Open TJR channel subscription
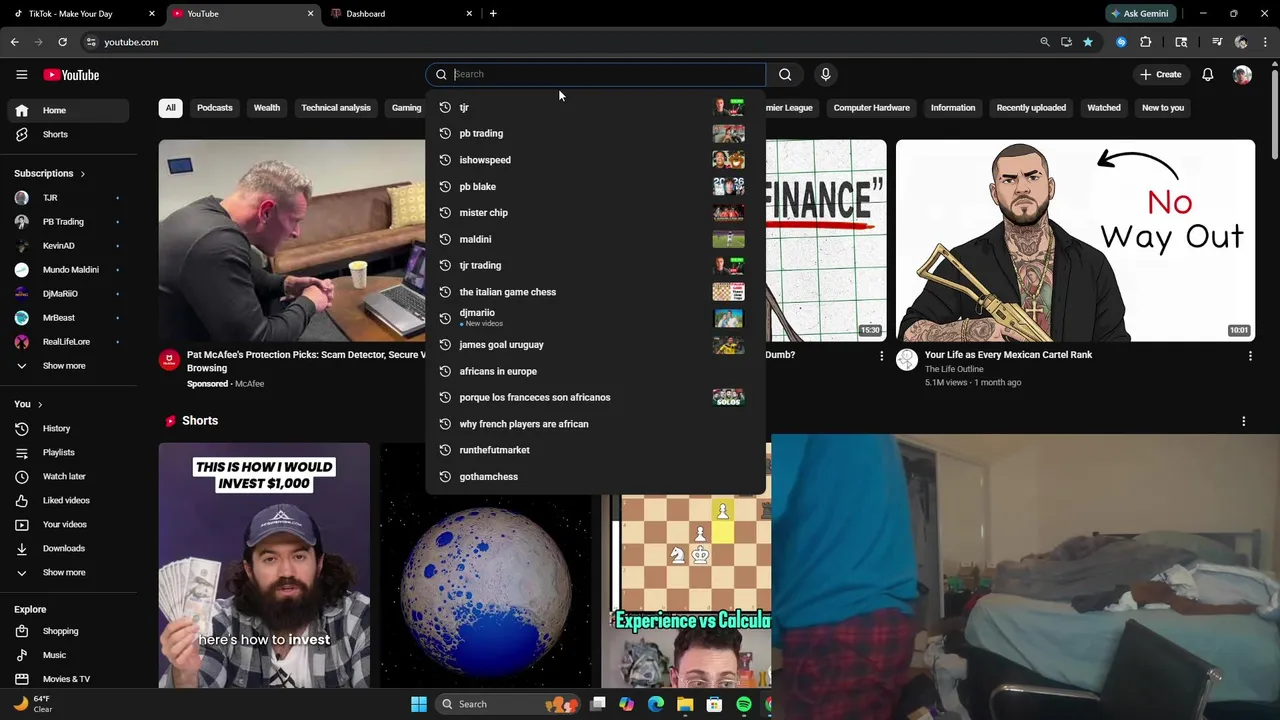 68,198
